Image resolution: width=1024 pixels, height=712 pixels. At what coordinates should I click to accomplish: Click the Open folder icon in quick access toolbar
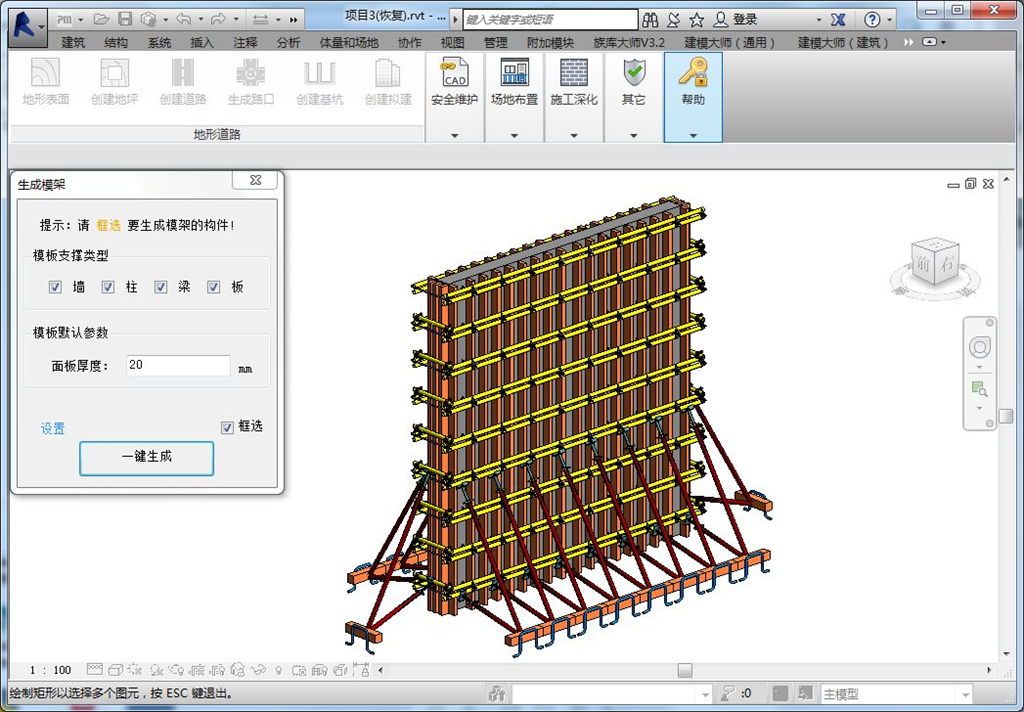click(x=101, y=20)
